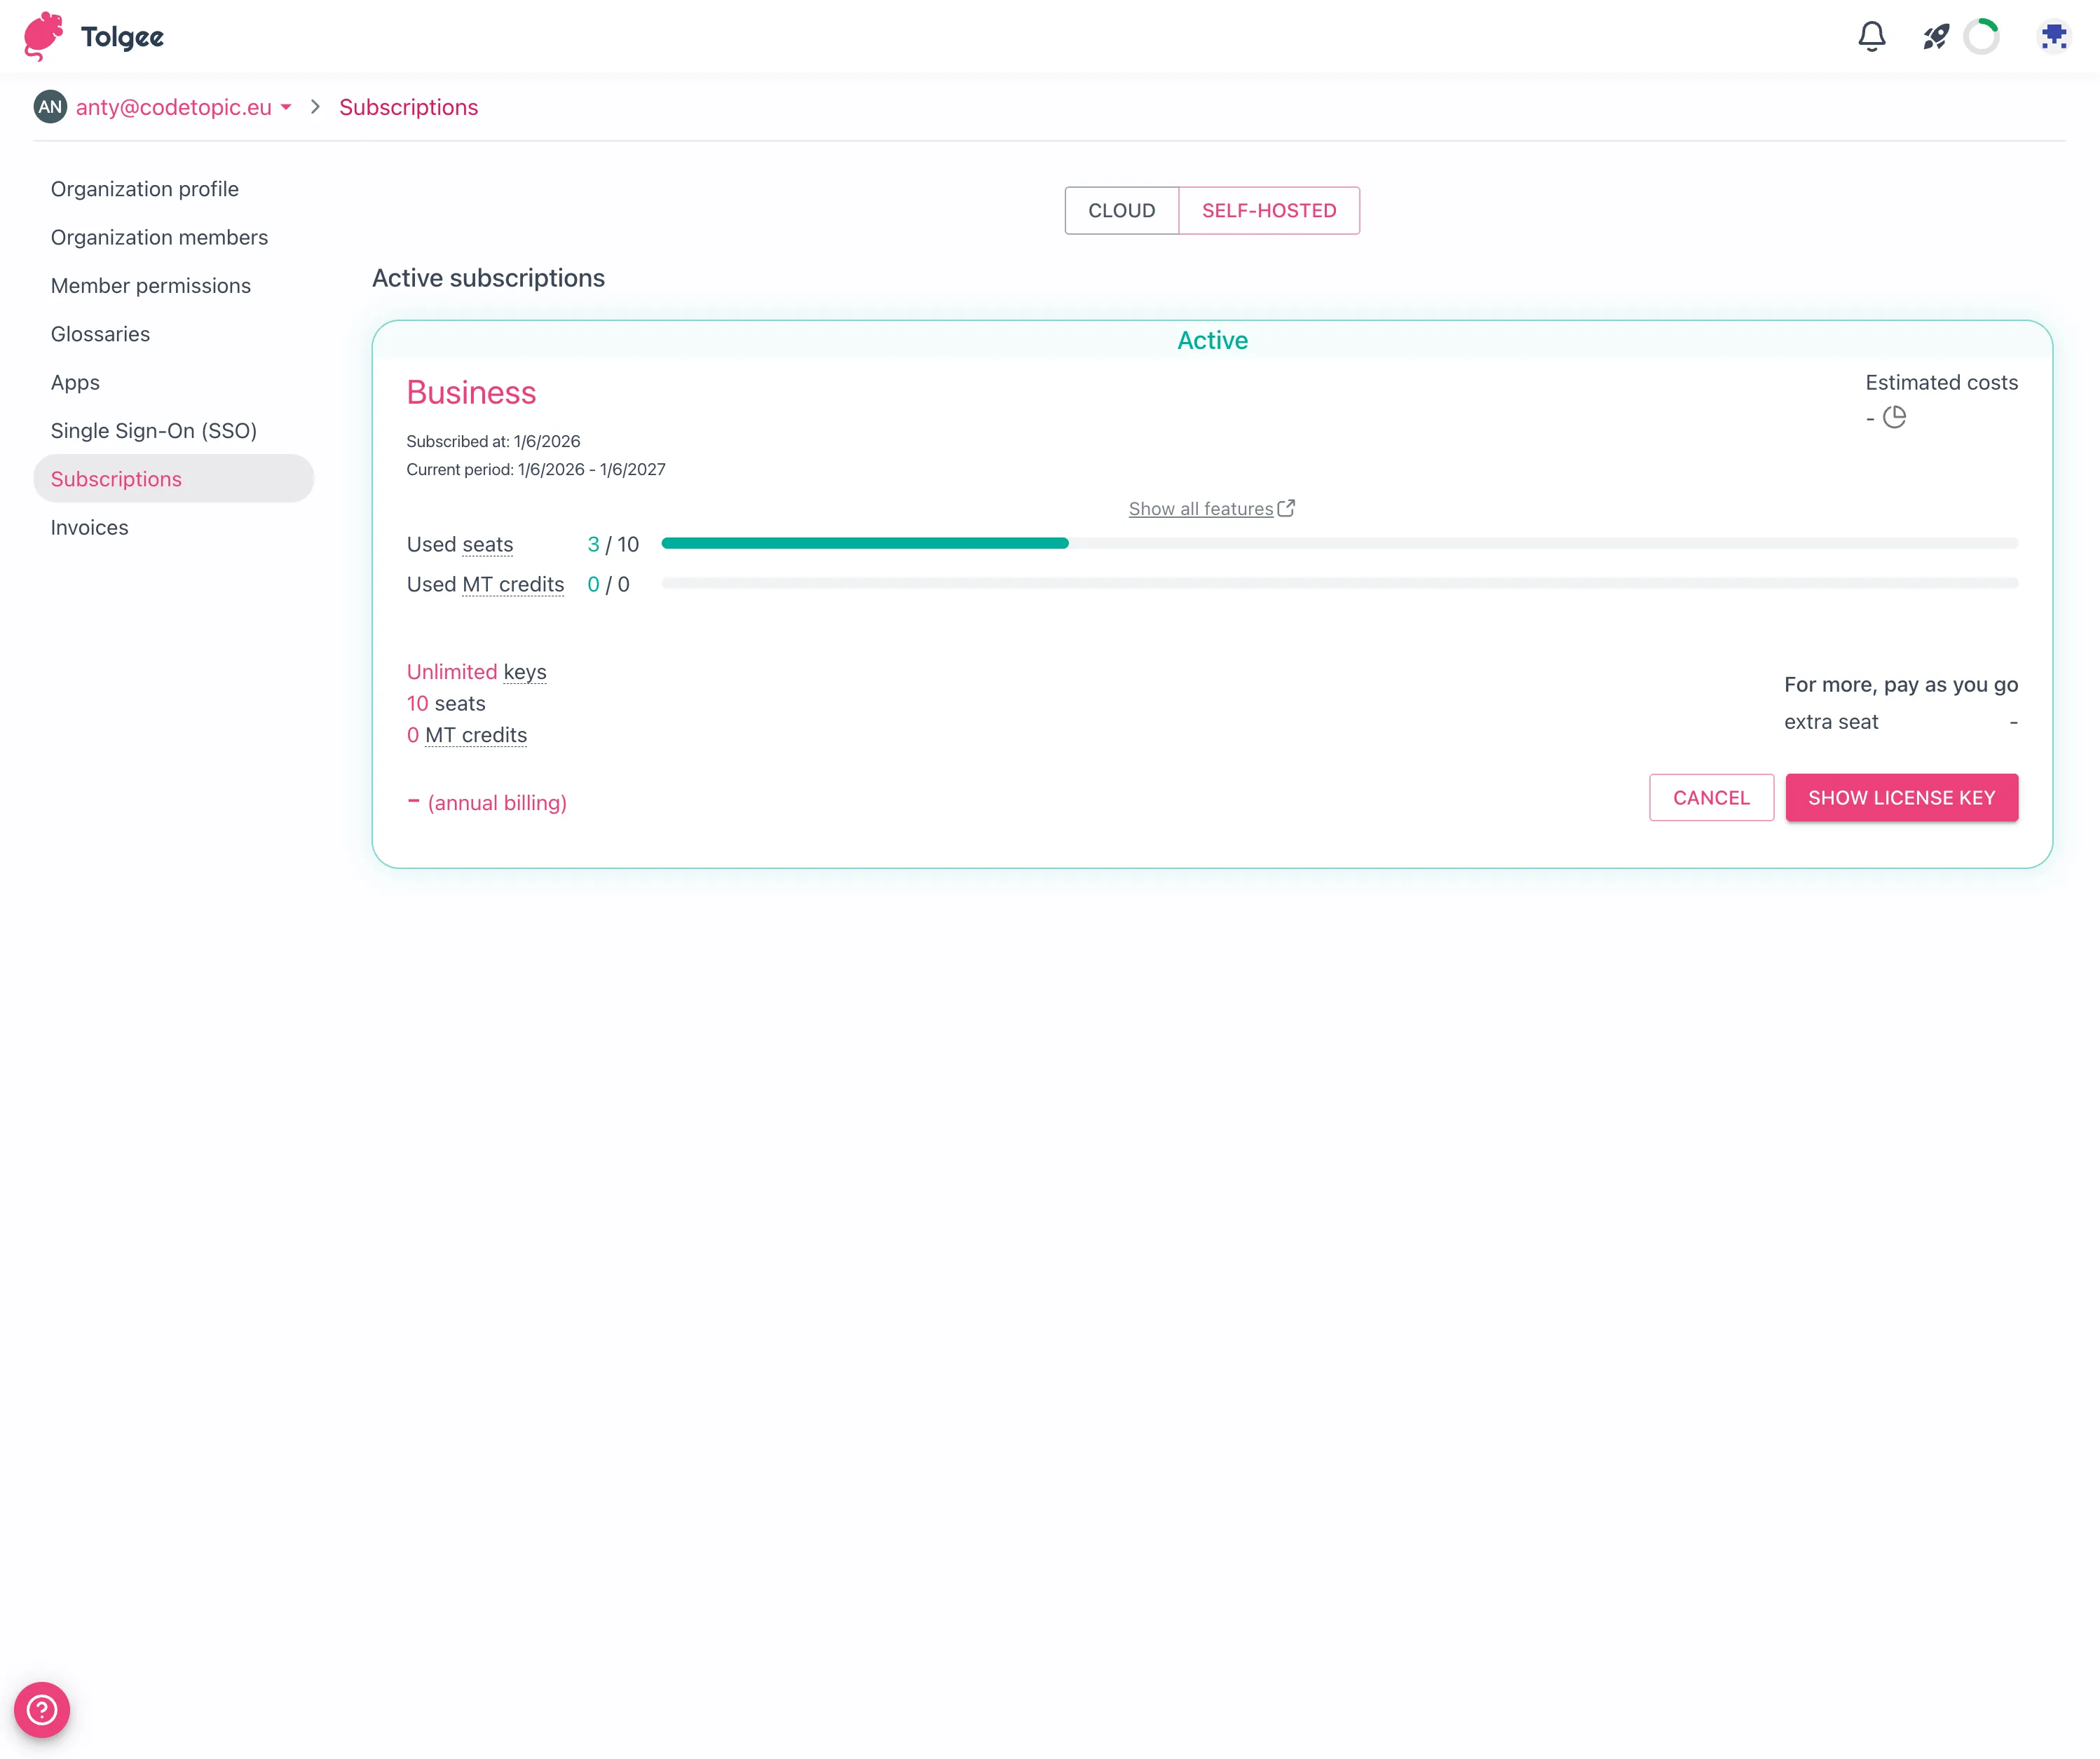Open the user avatar menu

pos(2054,37)
